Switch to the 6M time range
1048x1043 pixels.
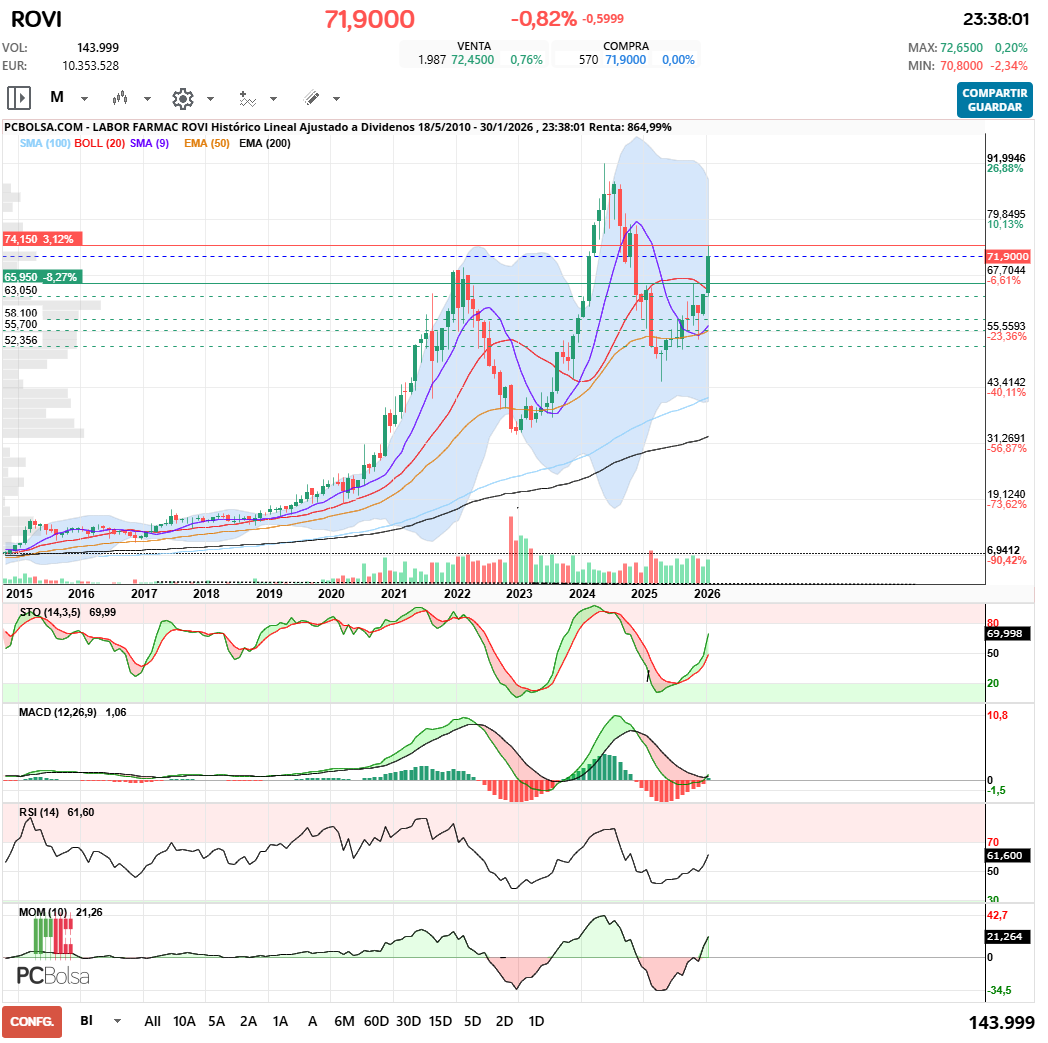coord(344,1022)
